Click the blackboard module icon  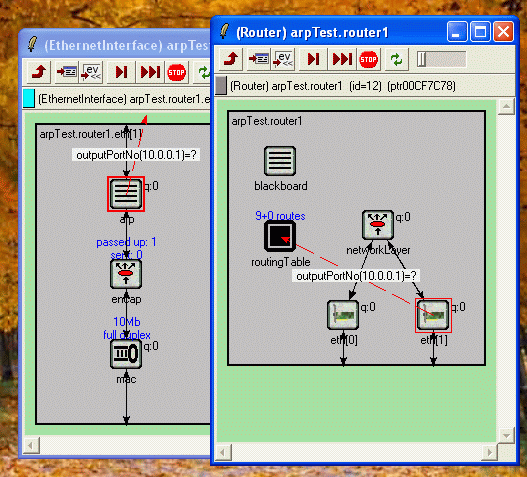[x=280, y=161]
